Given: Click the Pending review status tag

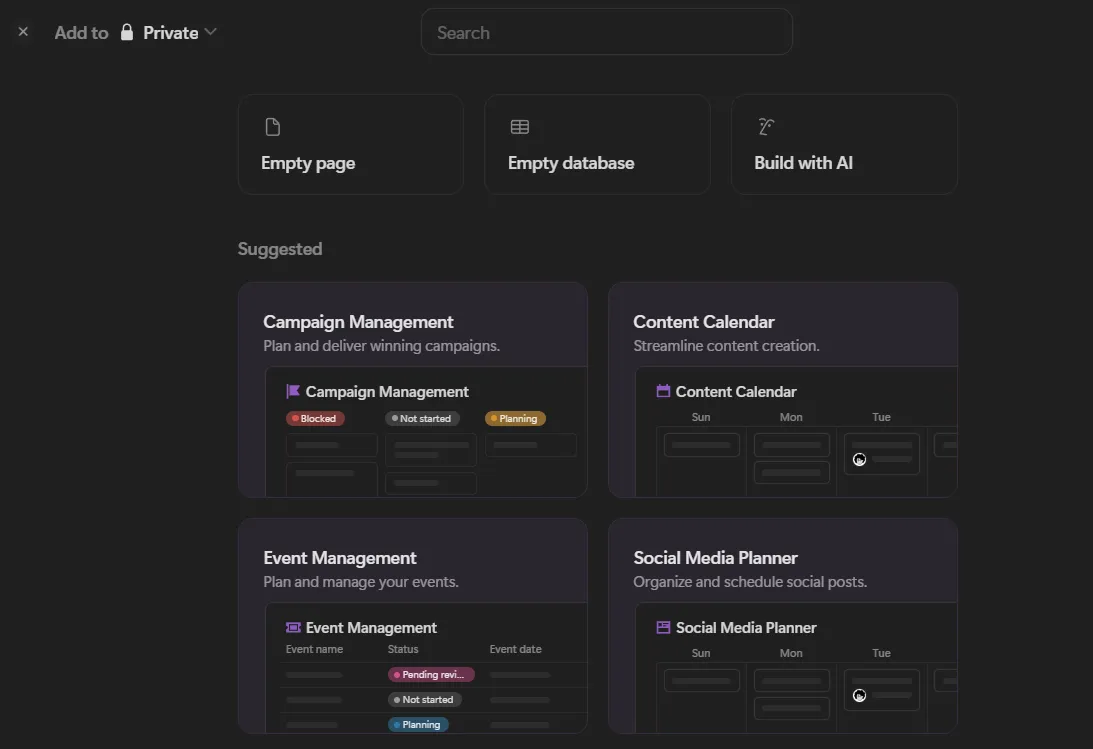Looking at the screenshot, I should tap(431, 674).
